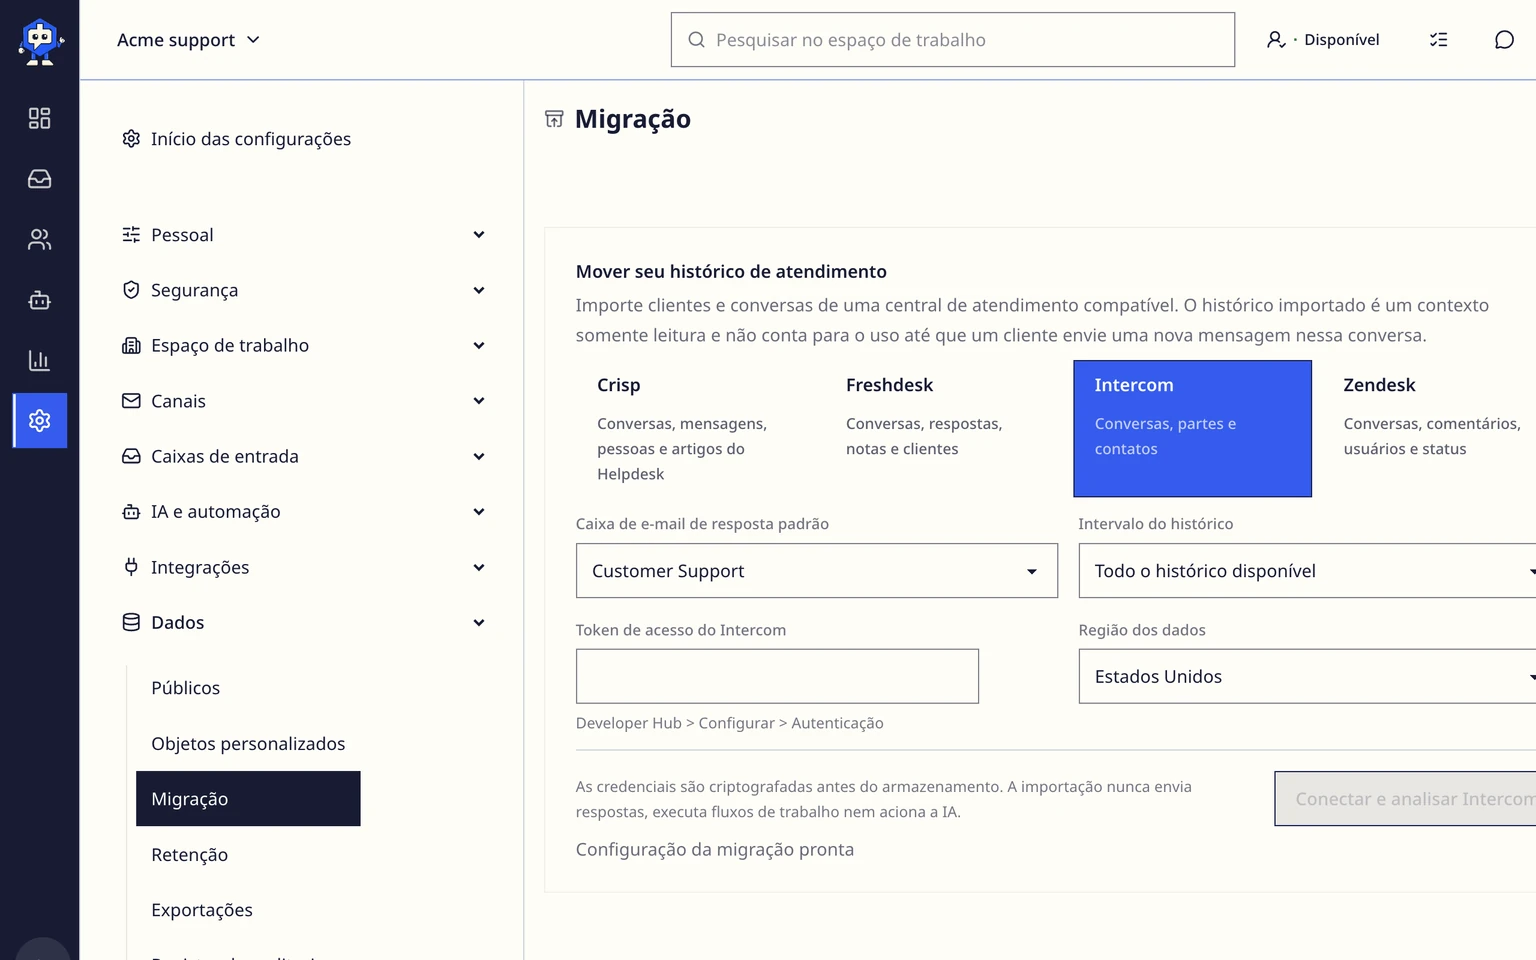The image size is (1536, 960).
Task: Open the Disponível availability status button
Action: pos(1322,40)
